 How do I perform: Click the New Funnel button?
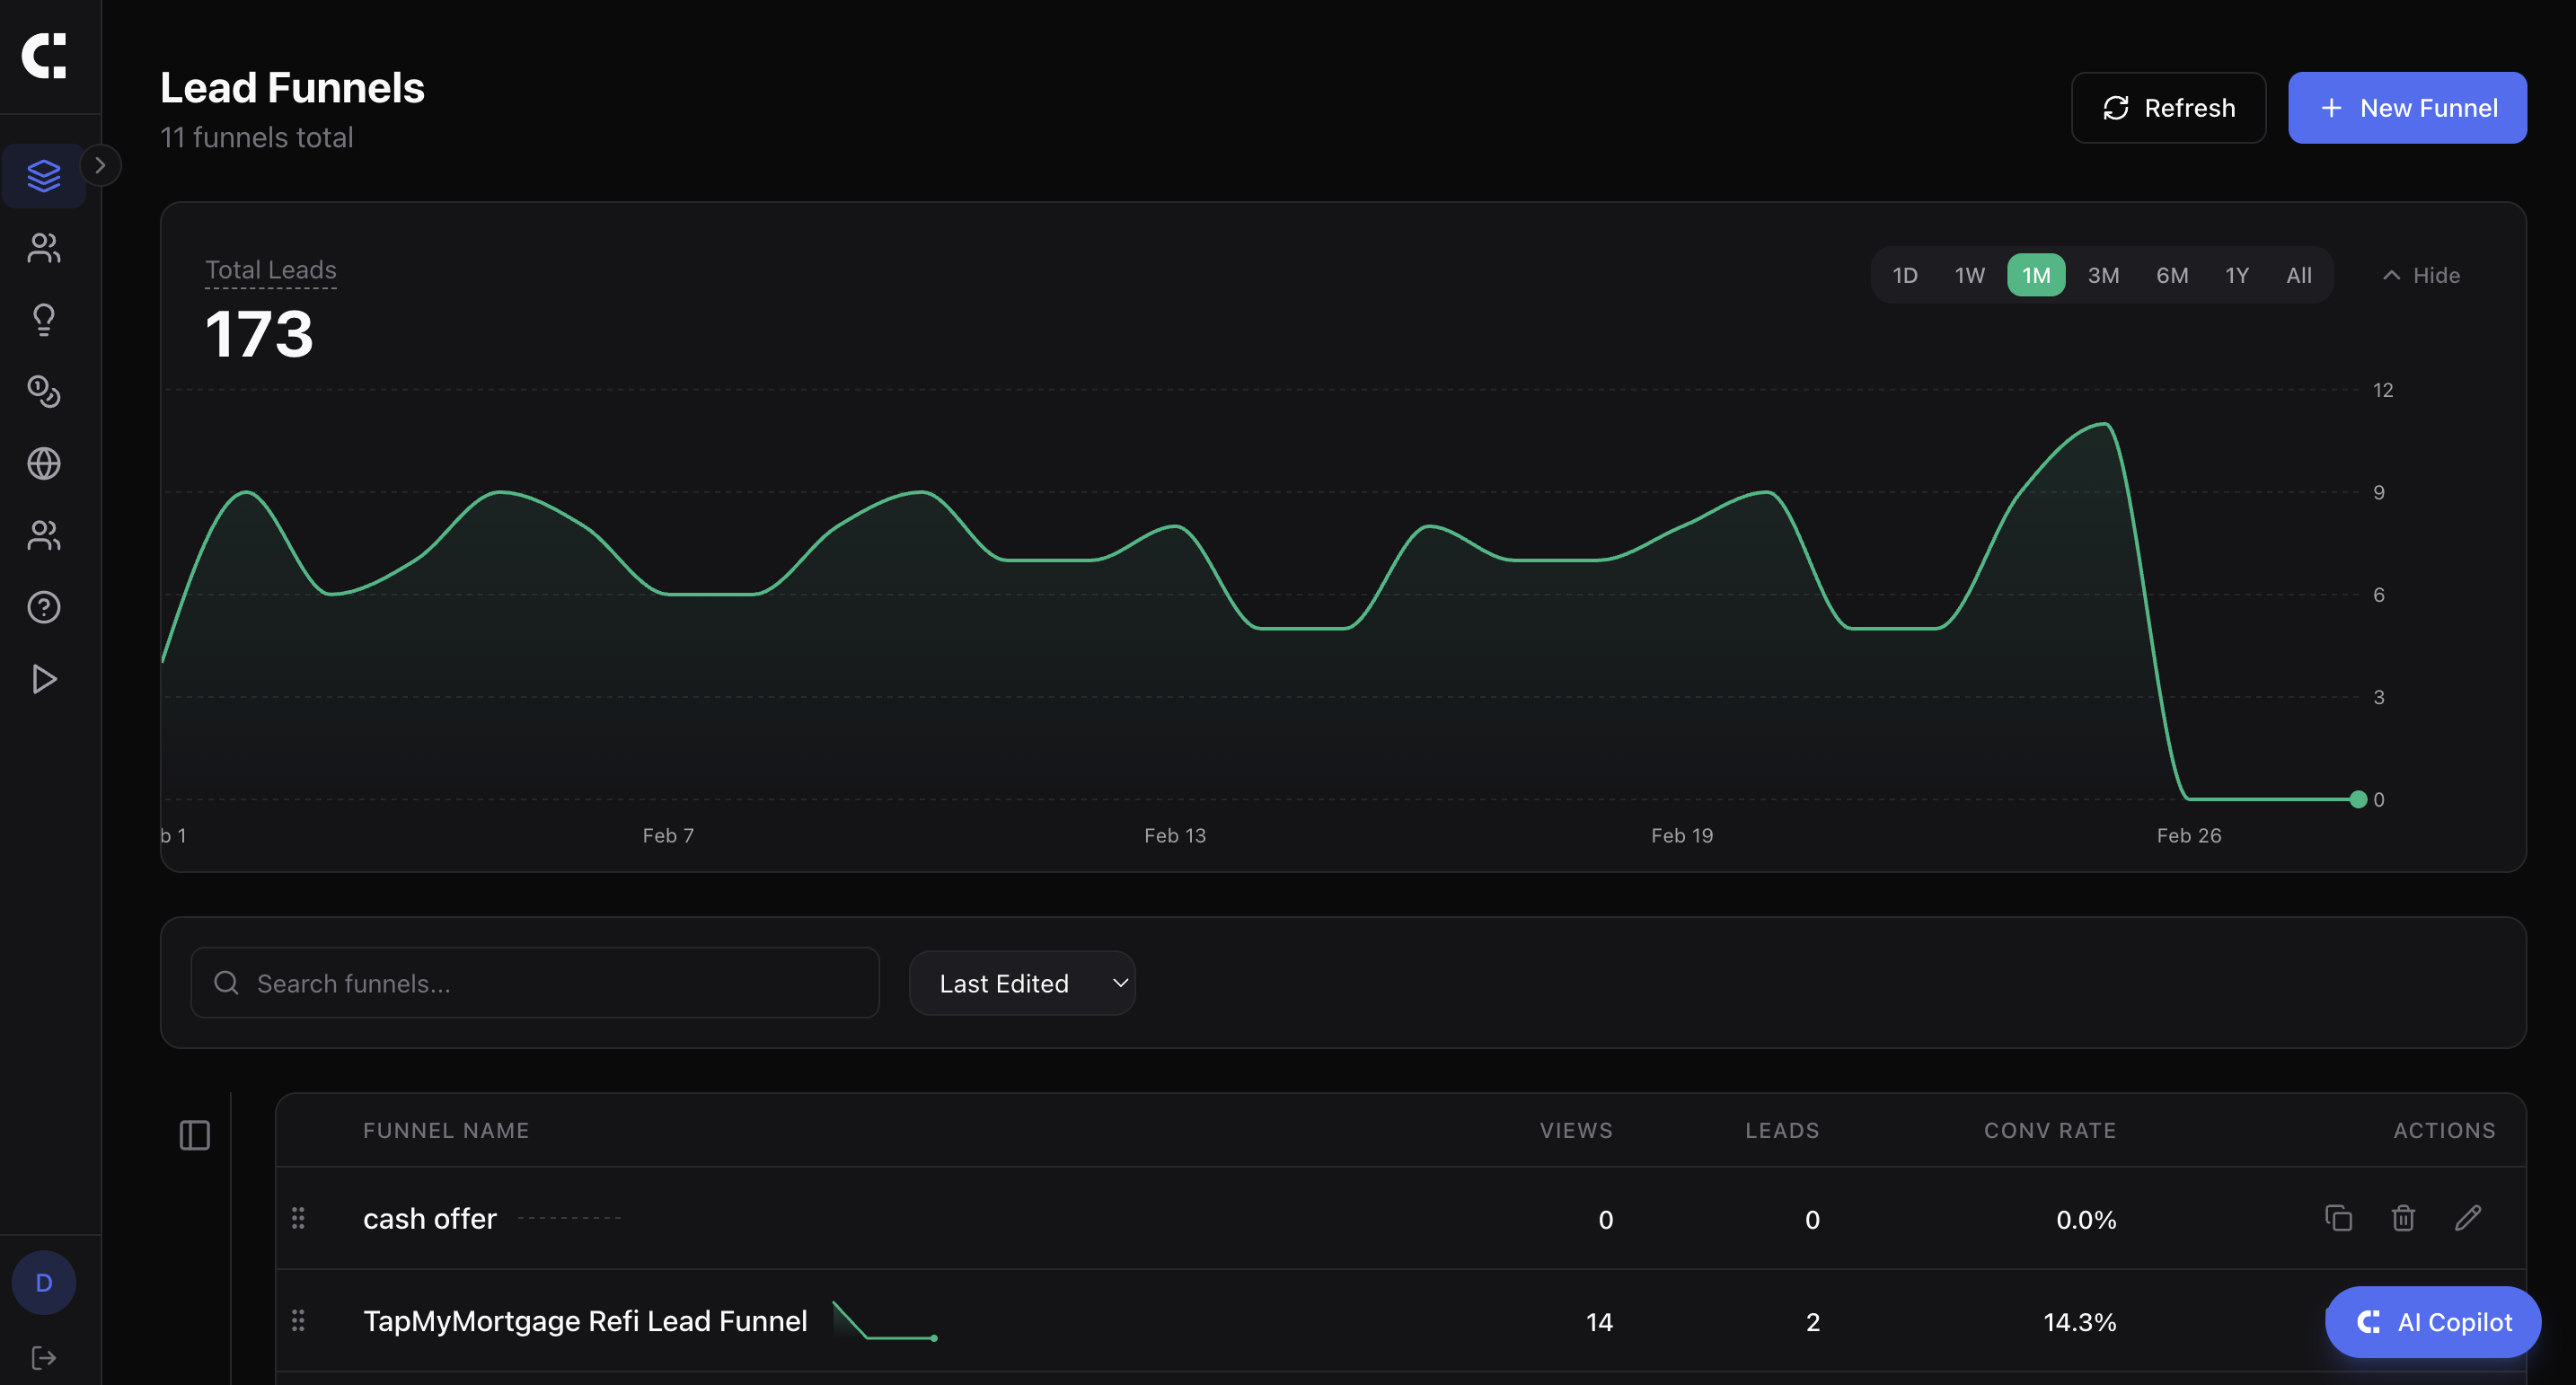2407,108
